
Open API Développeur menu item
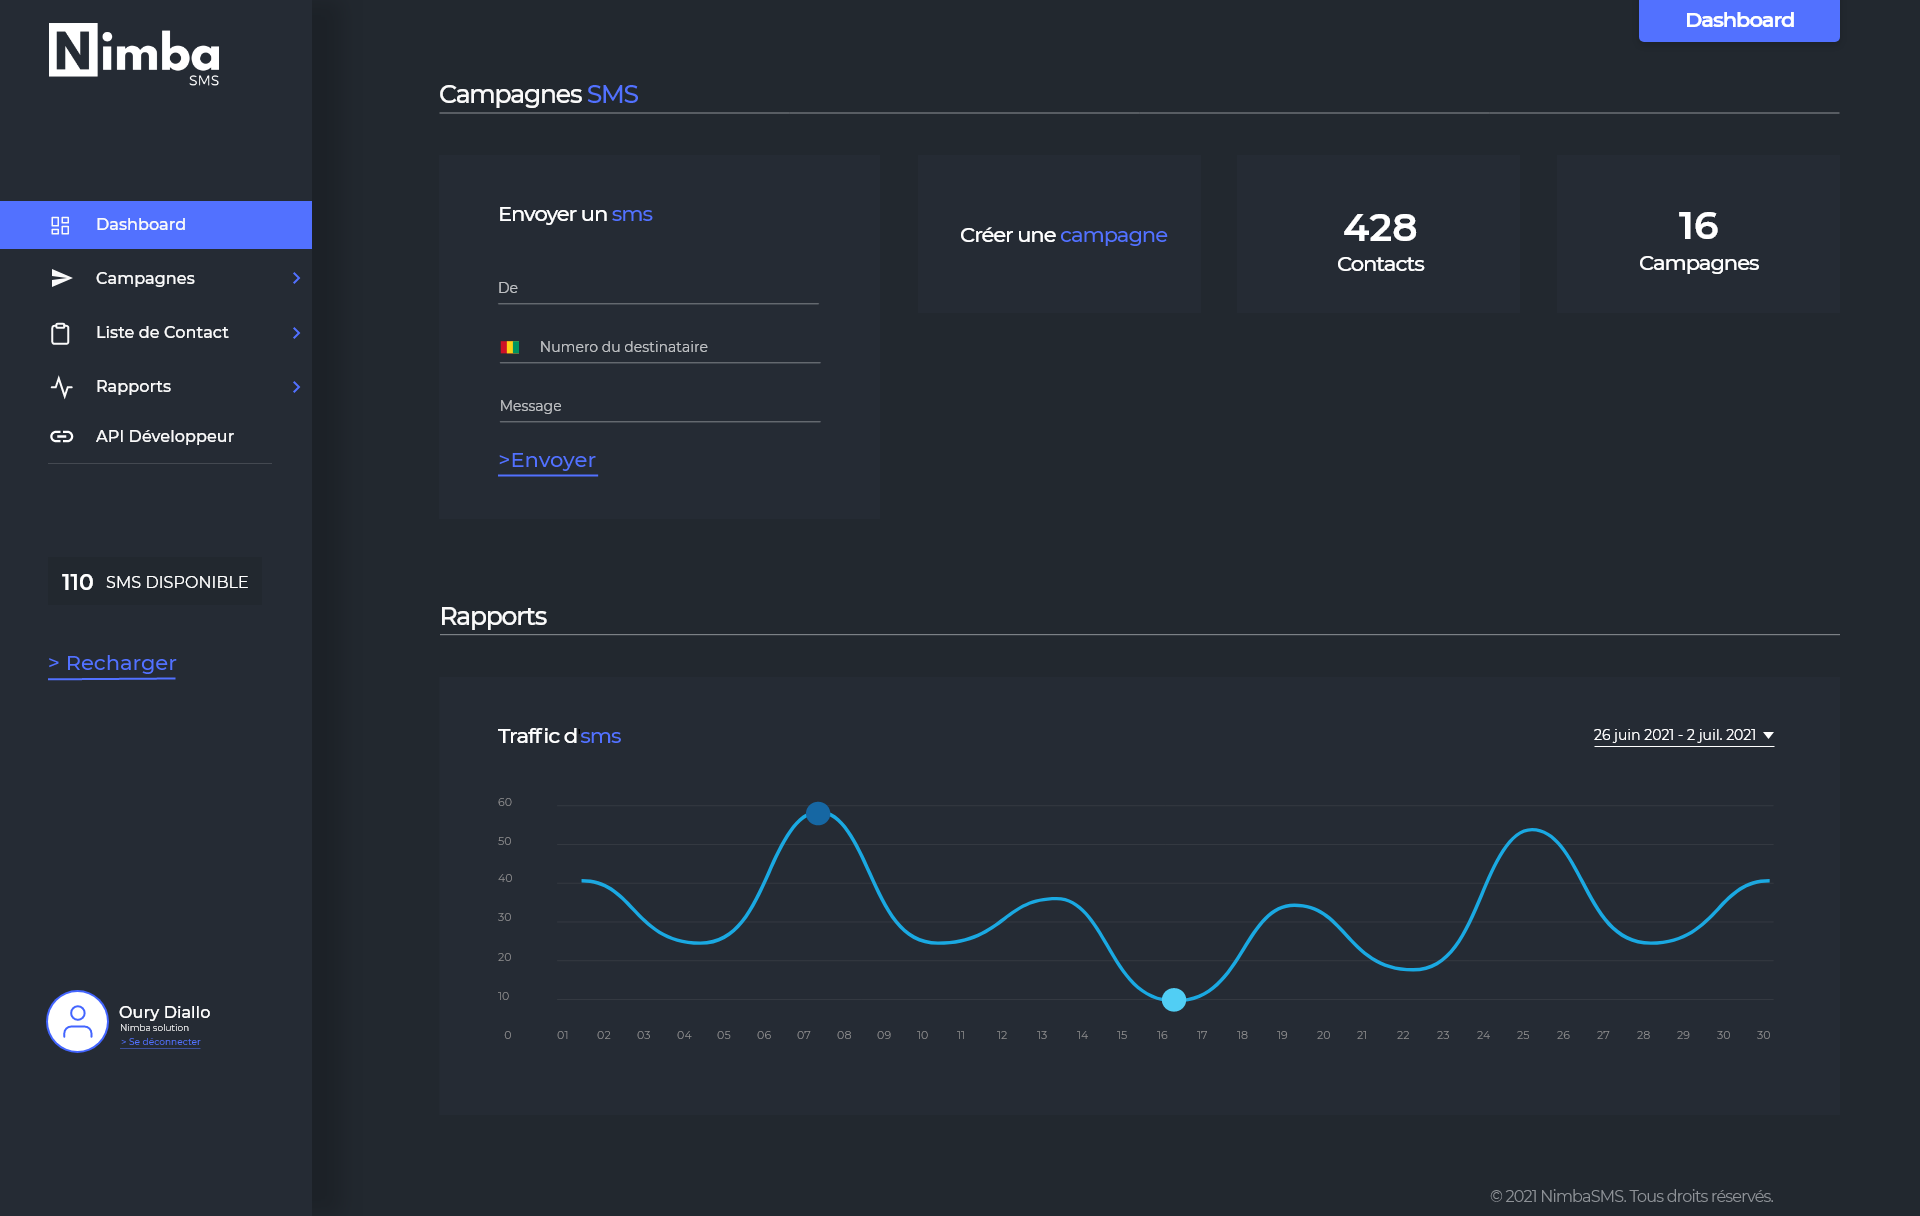pyautogui.click(x=164, y=436)
